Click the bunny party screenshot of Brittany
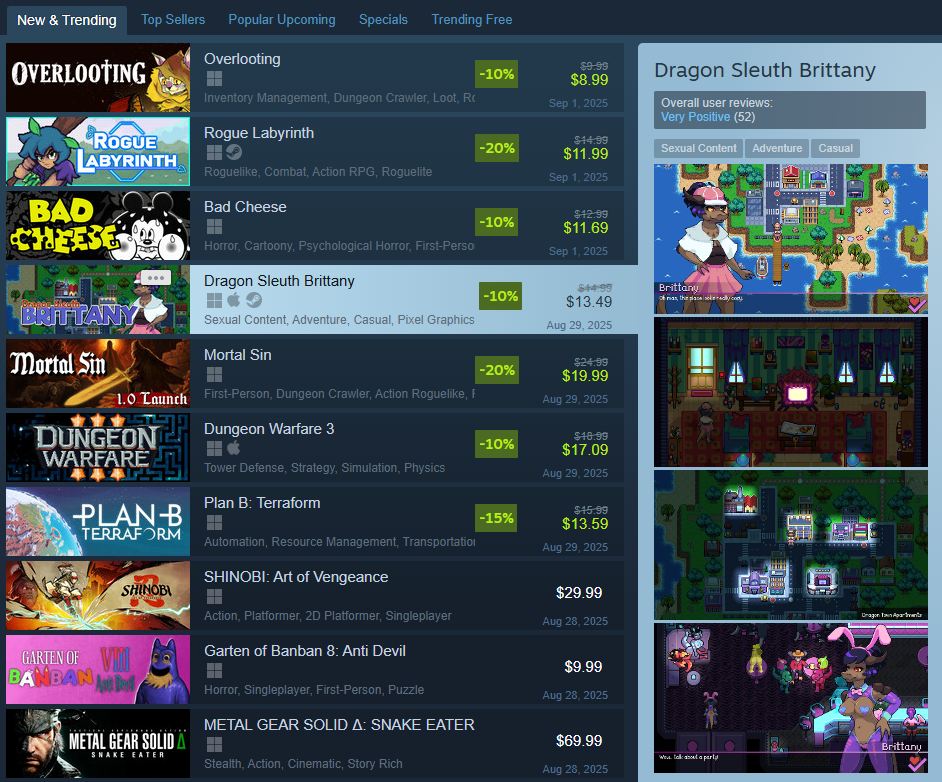Image resolution: width=942 pixels, height=782 pixels. pyautogui.click(x=791, y=697)
